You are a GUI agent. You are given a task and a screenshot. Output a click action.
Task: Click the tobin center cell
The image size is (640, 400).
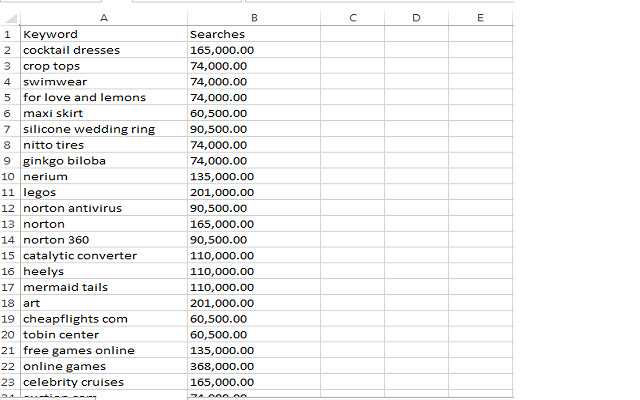104,335
